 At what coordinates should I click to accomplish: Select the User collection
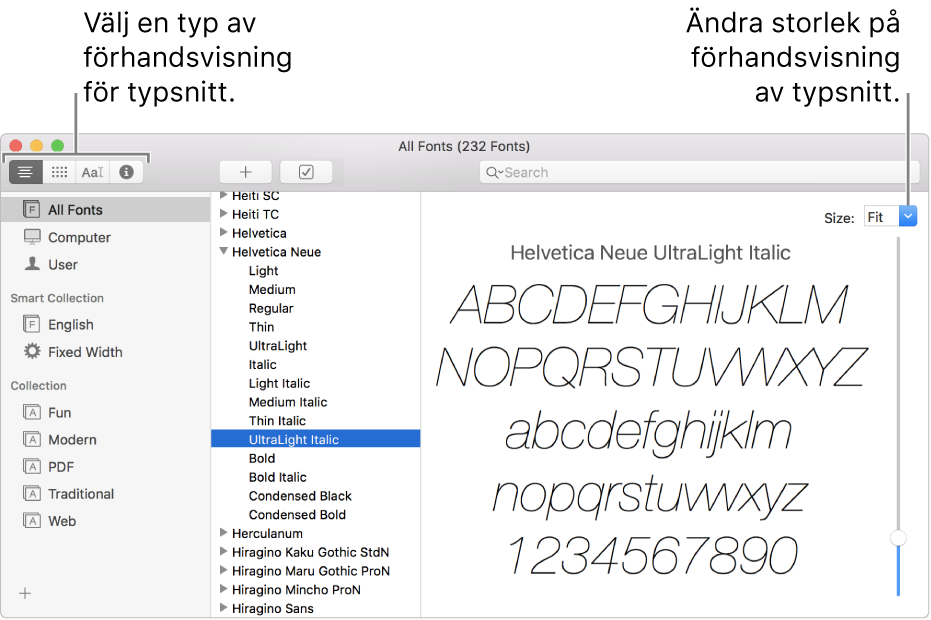pyautogui.click(x=62, y=265)
